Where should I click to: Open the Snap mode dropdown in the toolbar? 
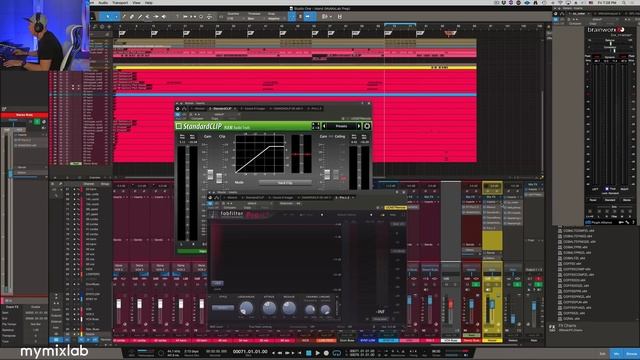pos(276,18)
